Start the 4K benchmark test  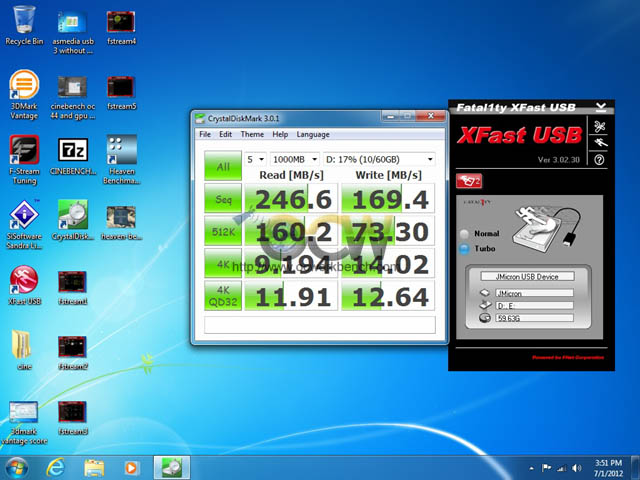pos(223,263)
